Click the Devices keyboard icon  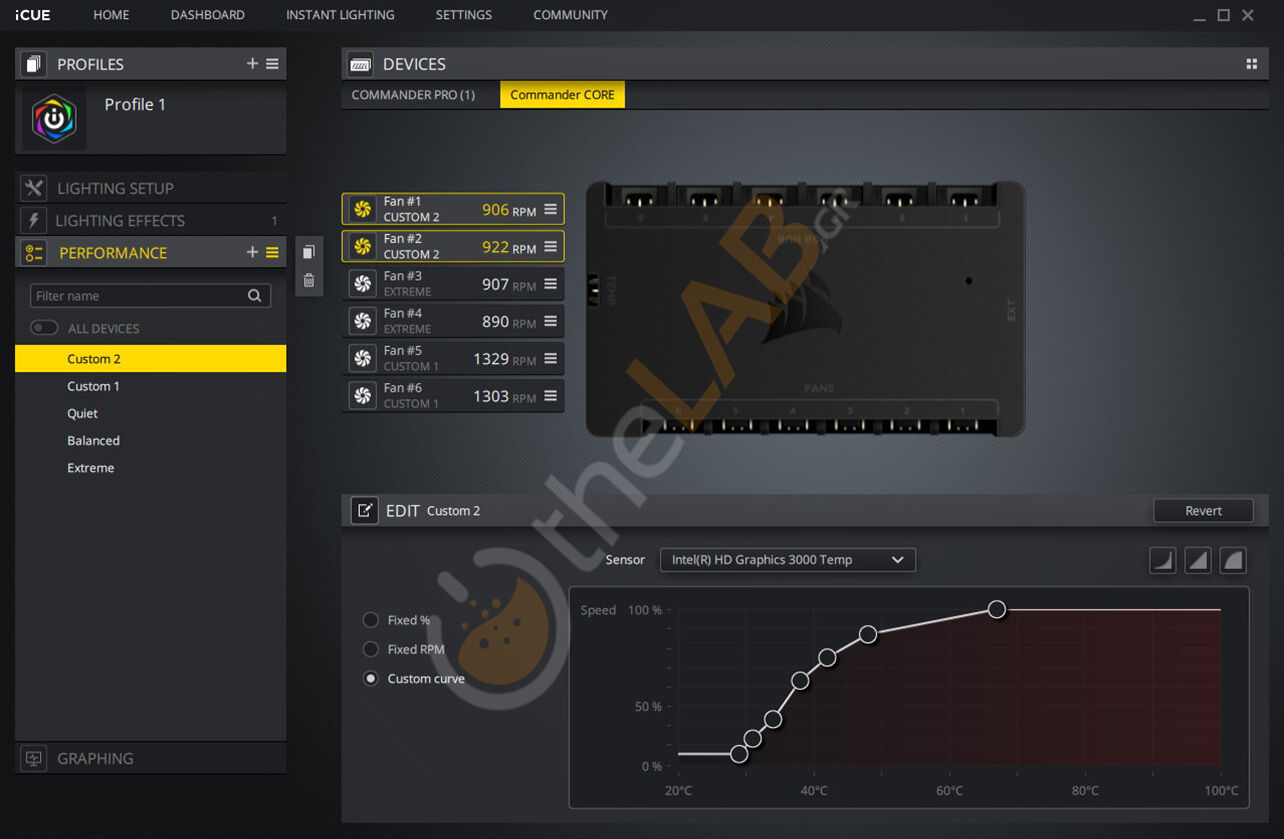point(360,64)
